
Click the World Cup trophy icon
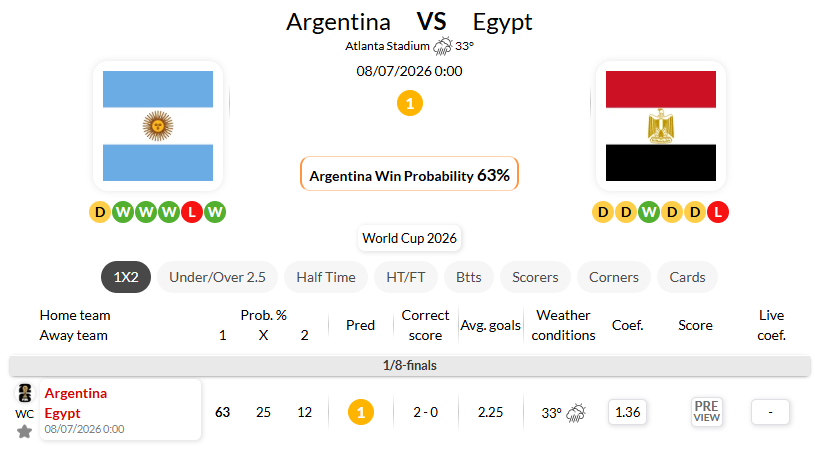pyautogui.click(x=24, y=393)
